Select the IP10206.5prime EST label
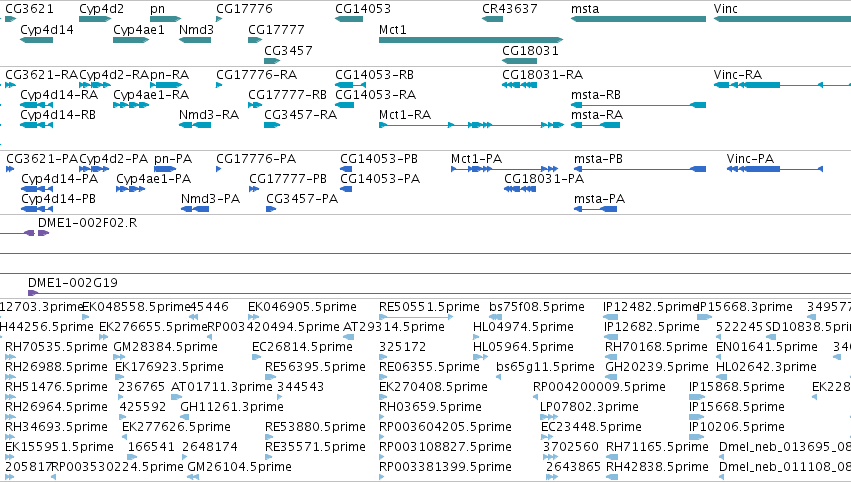Screen dimensions: 851x482 737,427
